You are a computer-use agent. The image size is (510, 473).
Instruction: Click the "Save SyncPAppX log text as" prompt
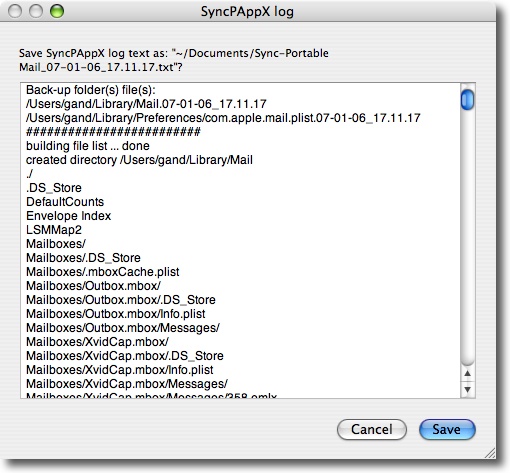174,60
